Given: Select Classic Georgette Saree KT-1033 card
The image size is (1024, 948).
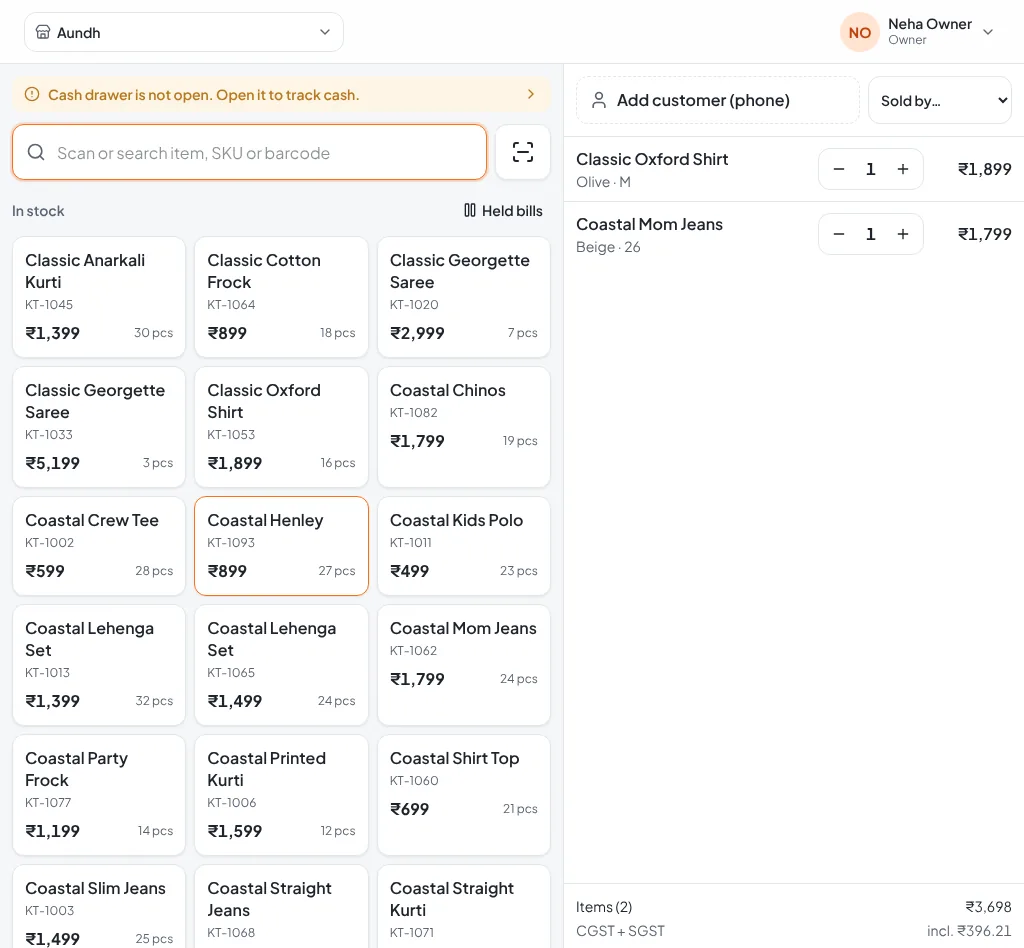Looking at the screenshot, I should (x=99, y=427).
